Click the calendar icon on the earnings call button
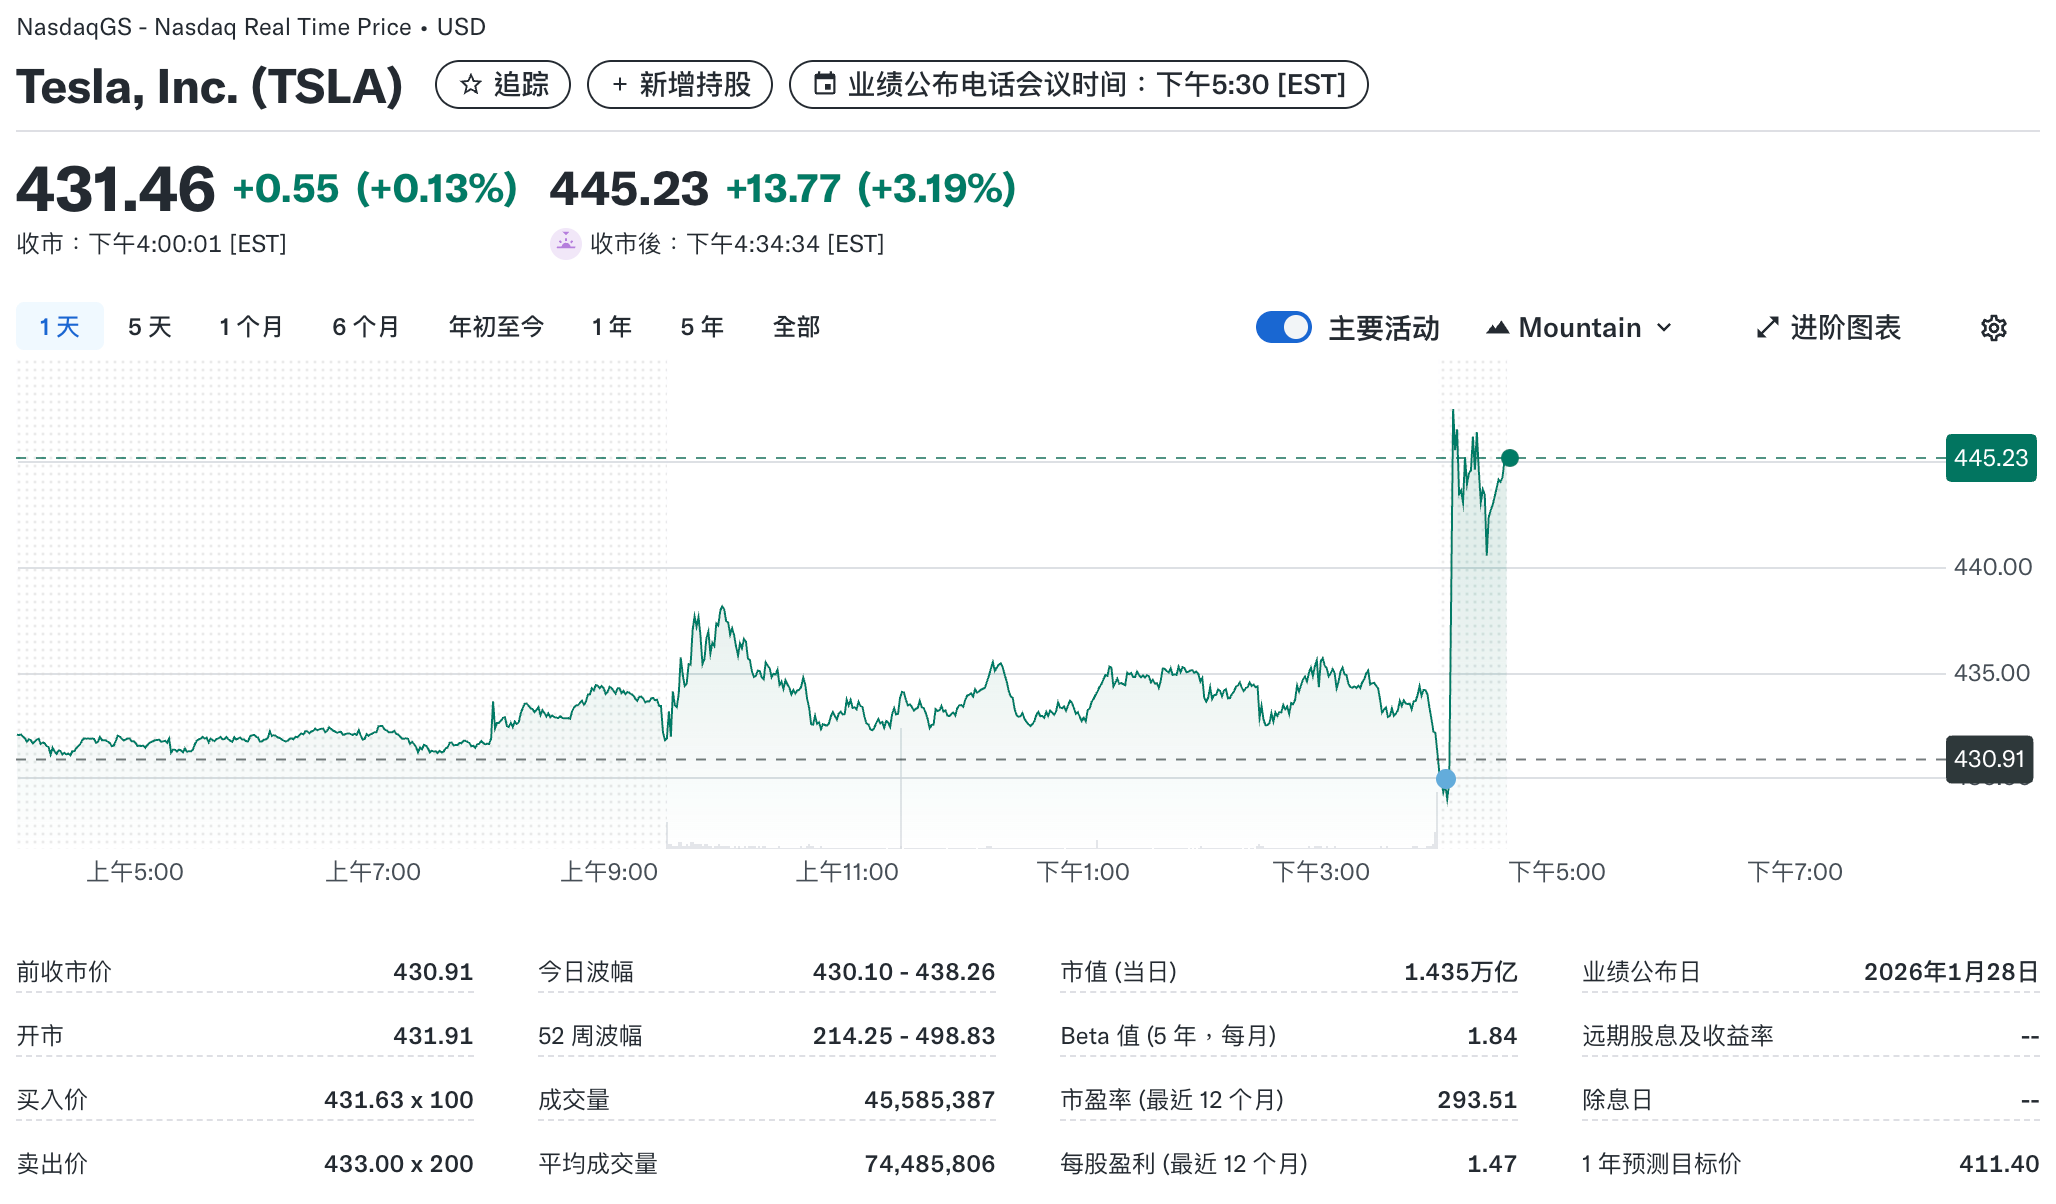Image resolution: width=2056 pixels, height=1204 pixels. pyautogui.click(x=825, y=84)
